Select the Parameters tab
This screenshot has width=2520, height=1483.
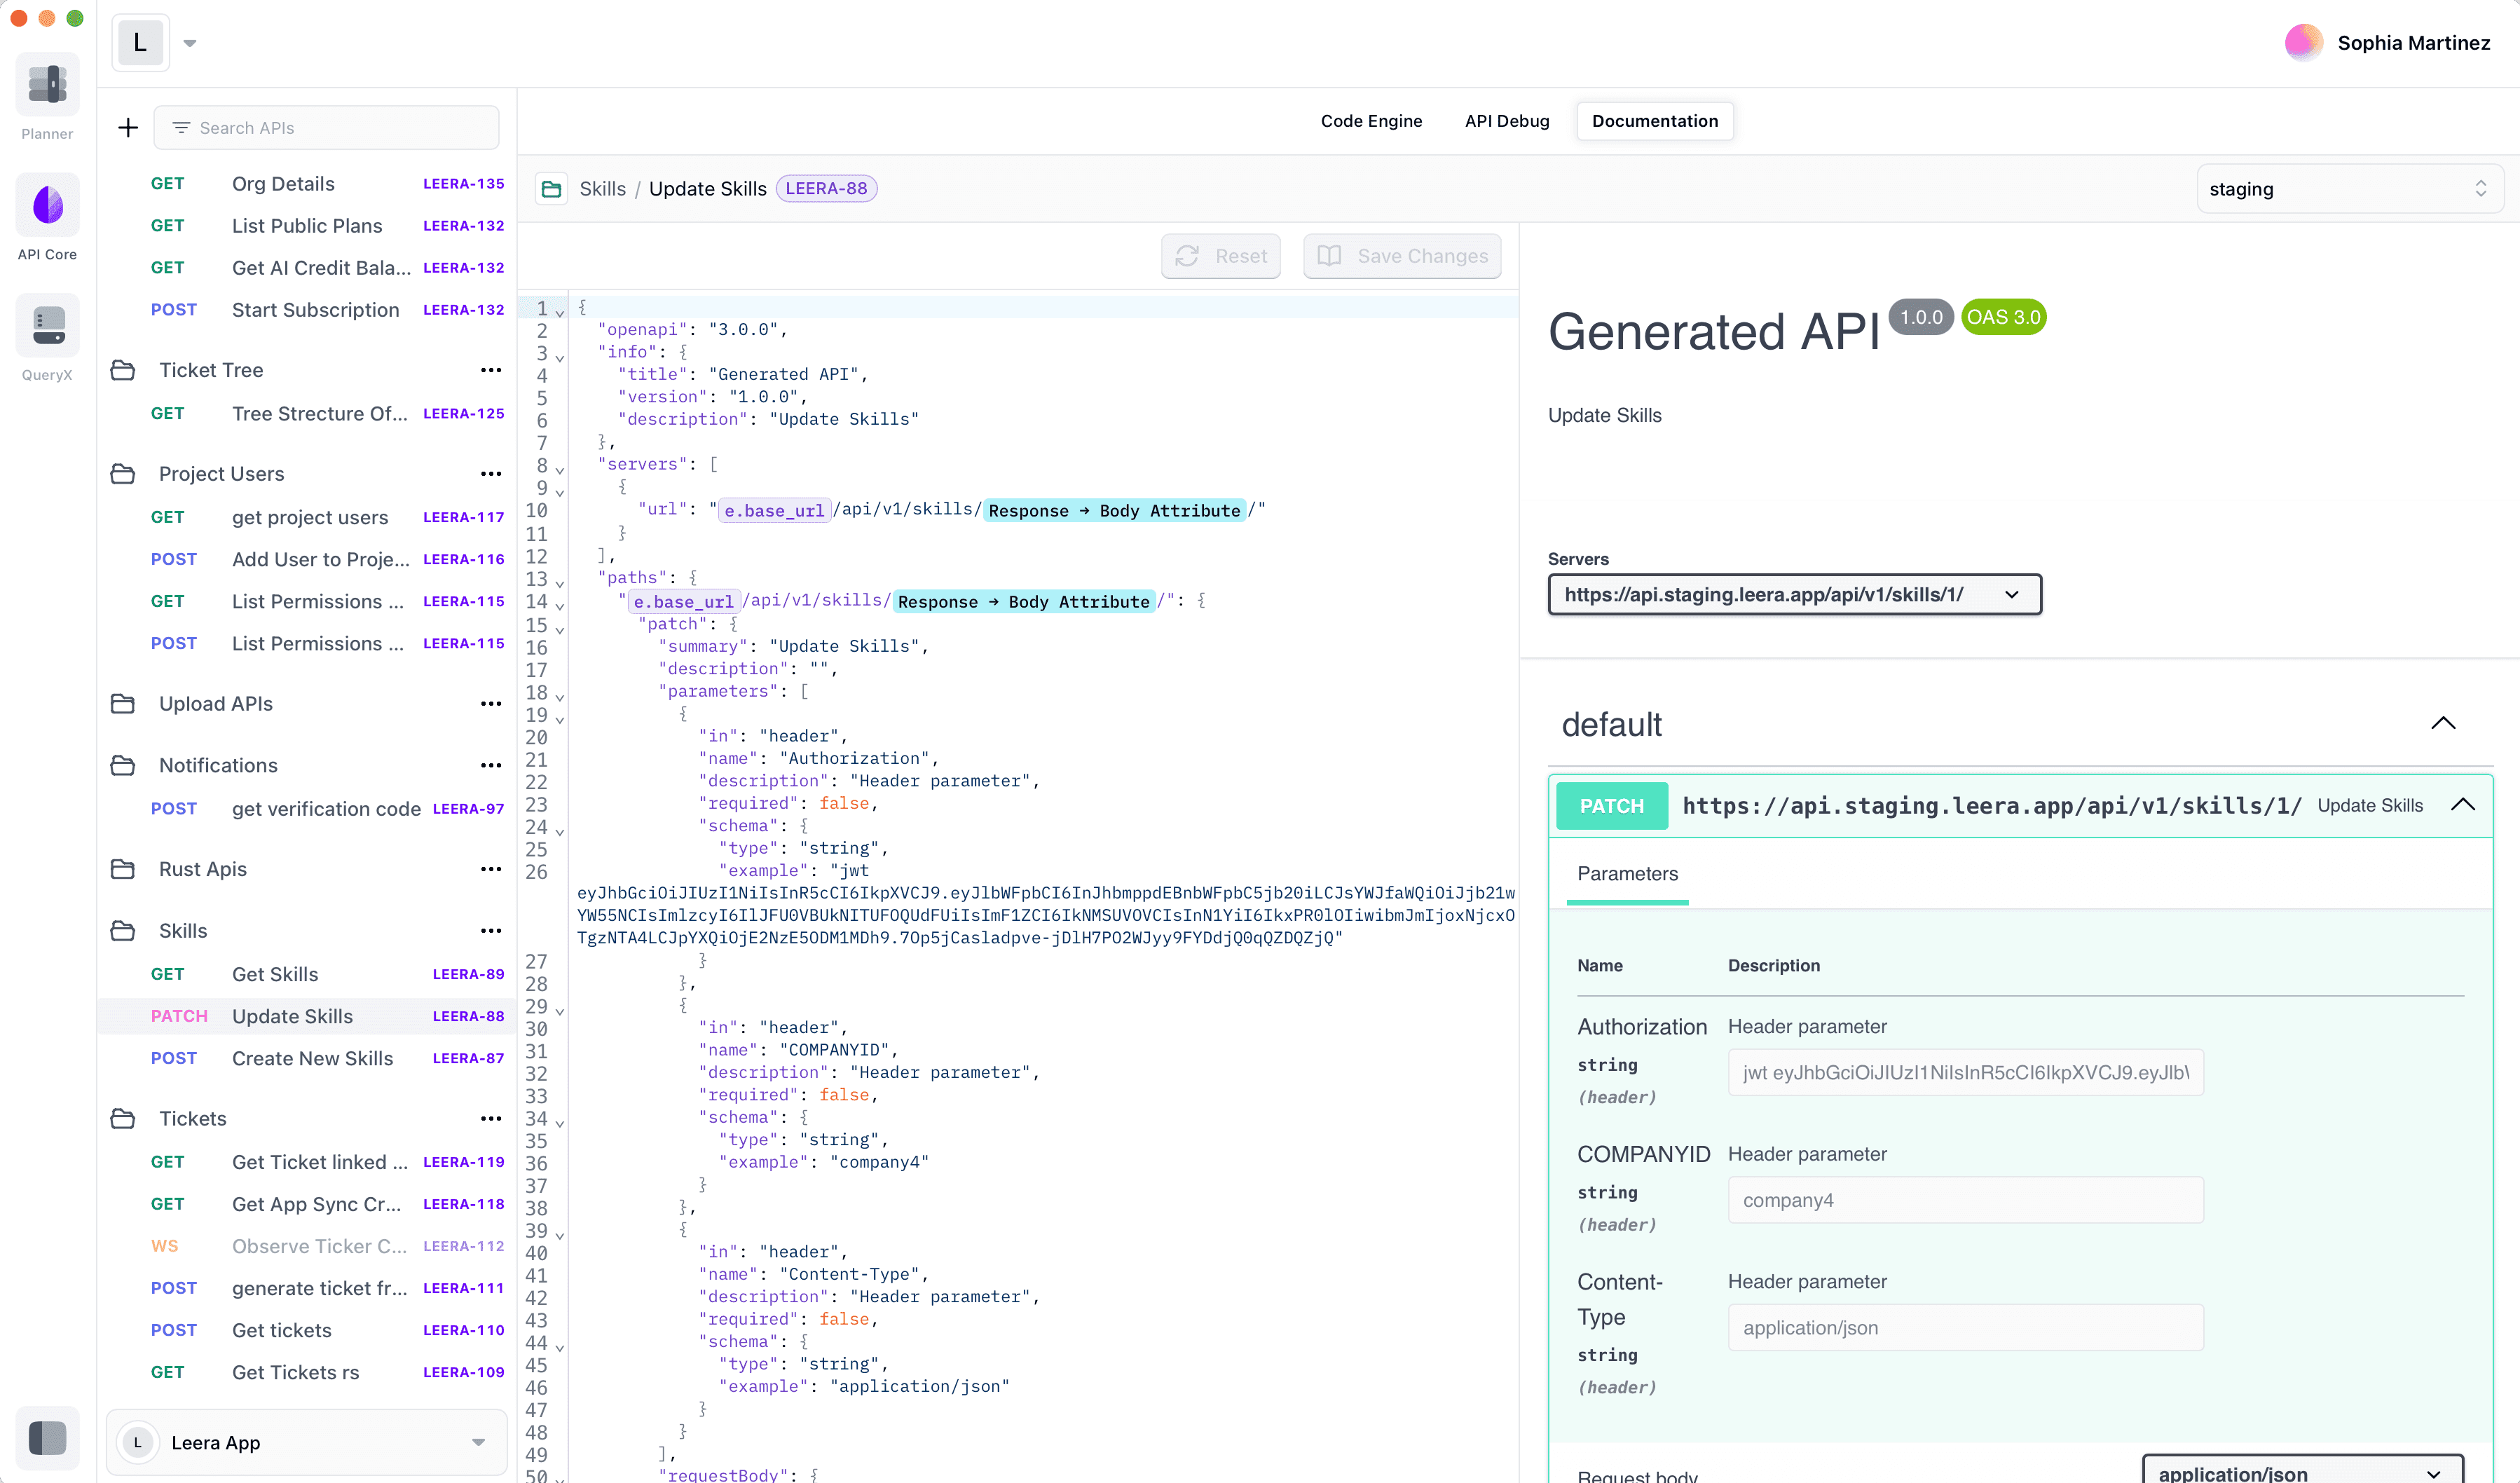tap(1627, 874)
